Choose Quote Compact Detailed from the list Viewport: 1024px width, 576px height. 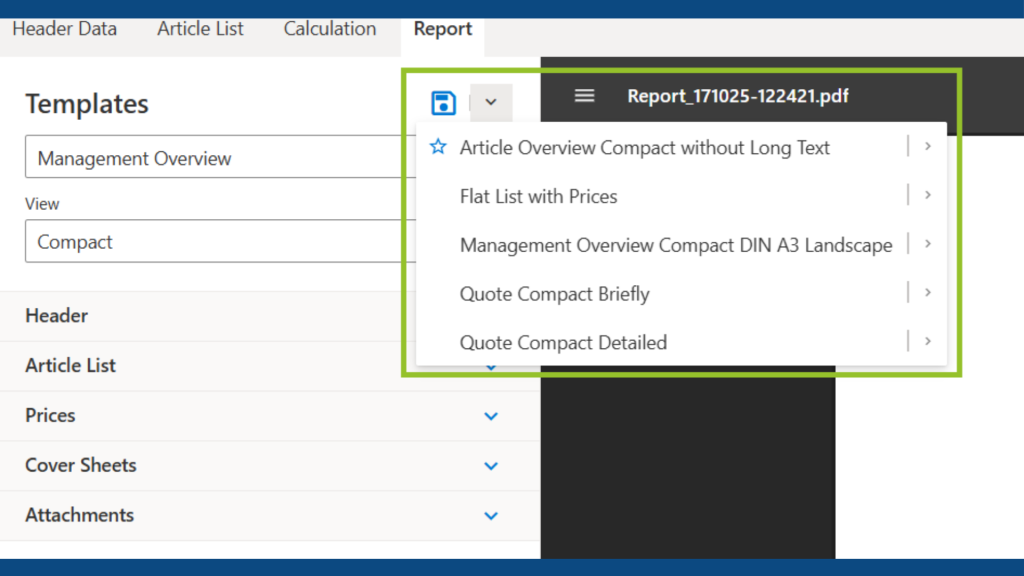pyautogui.click(x=563, y=342)
